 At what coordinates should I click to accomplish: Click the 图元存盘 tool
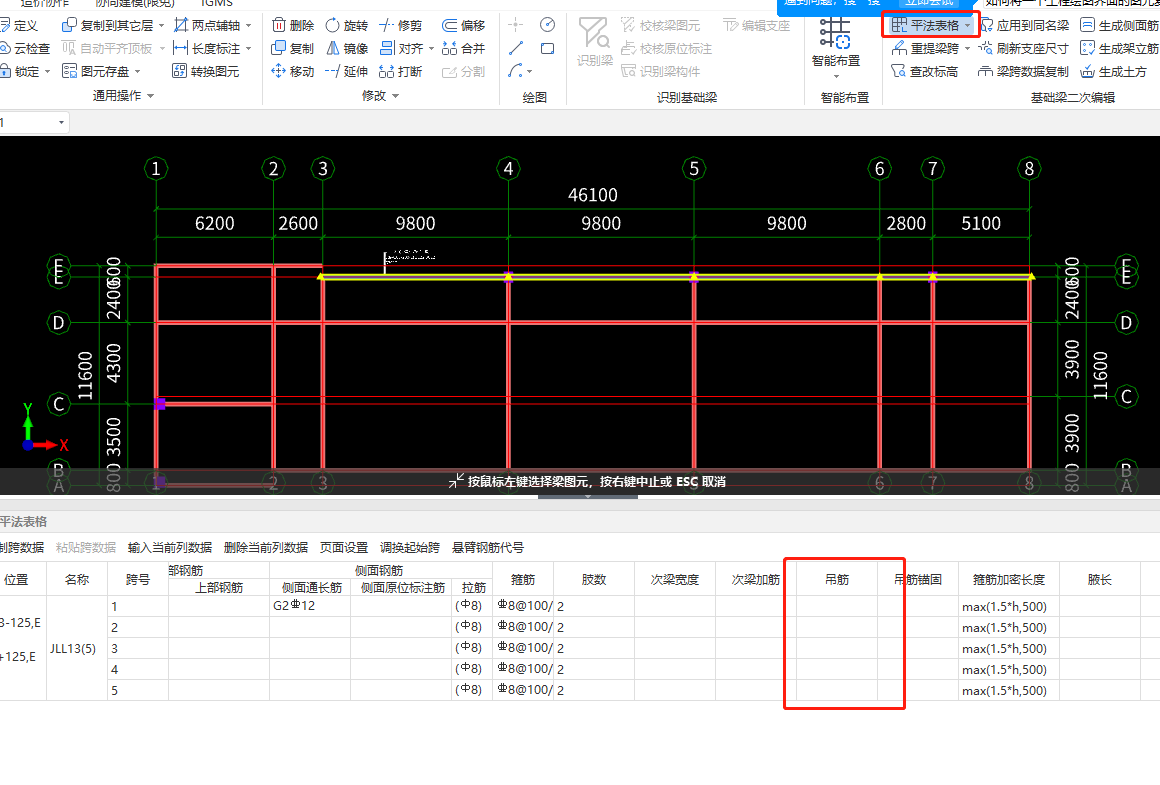[96, 71]
